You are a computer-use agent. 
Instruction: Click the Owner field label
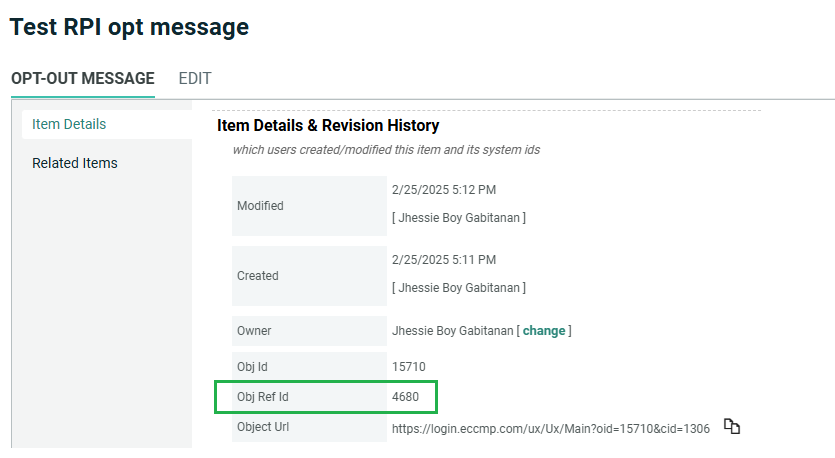(254, 331)
